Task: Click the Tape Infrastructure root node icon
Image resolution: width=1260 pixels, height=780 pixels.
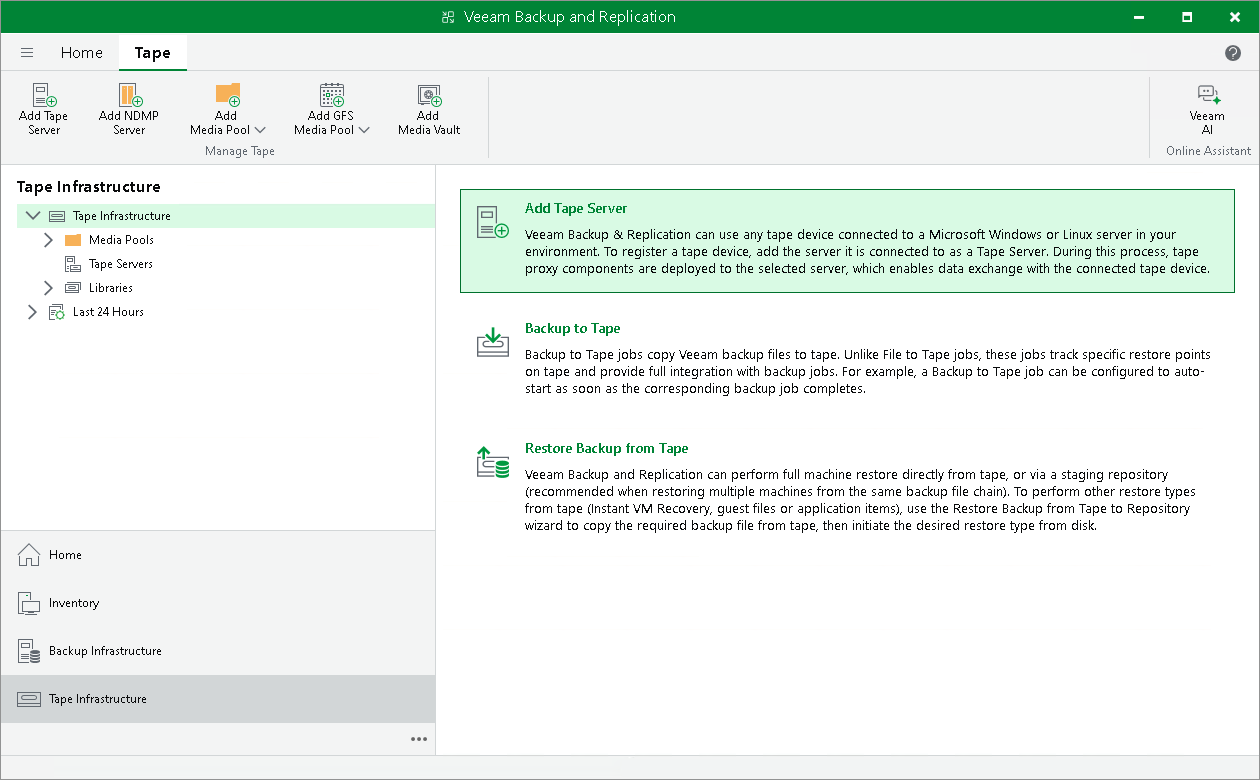Action: click(57, 216)
